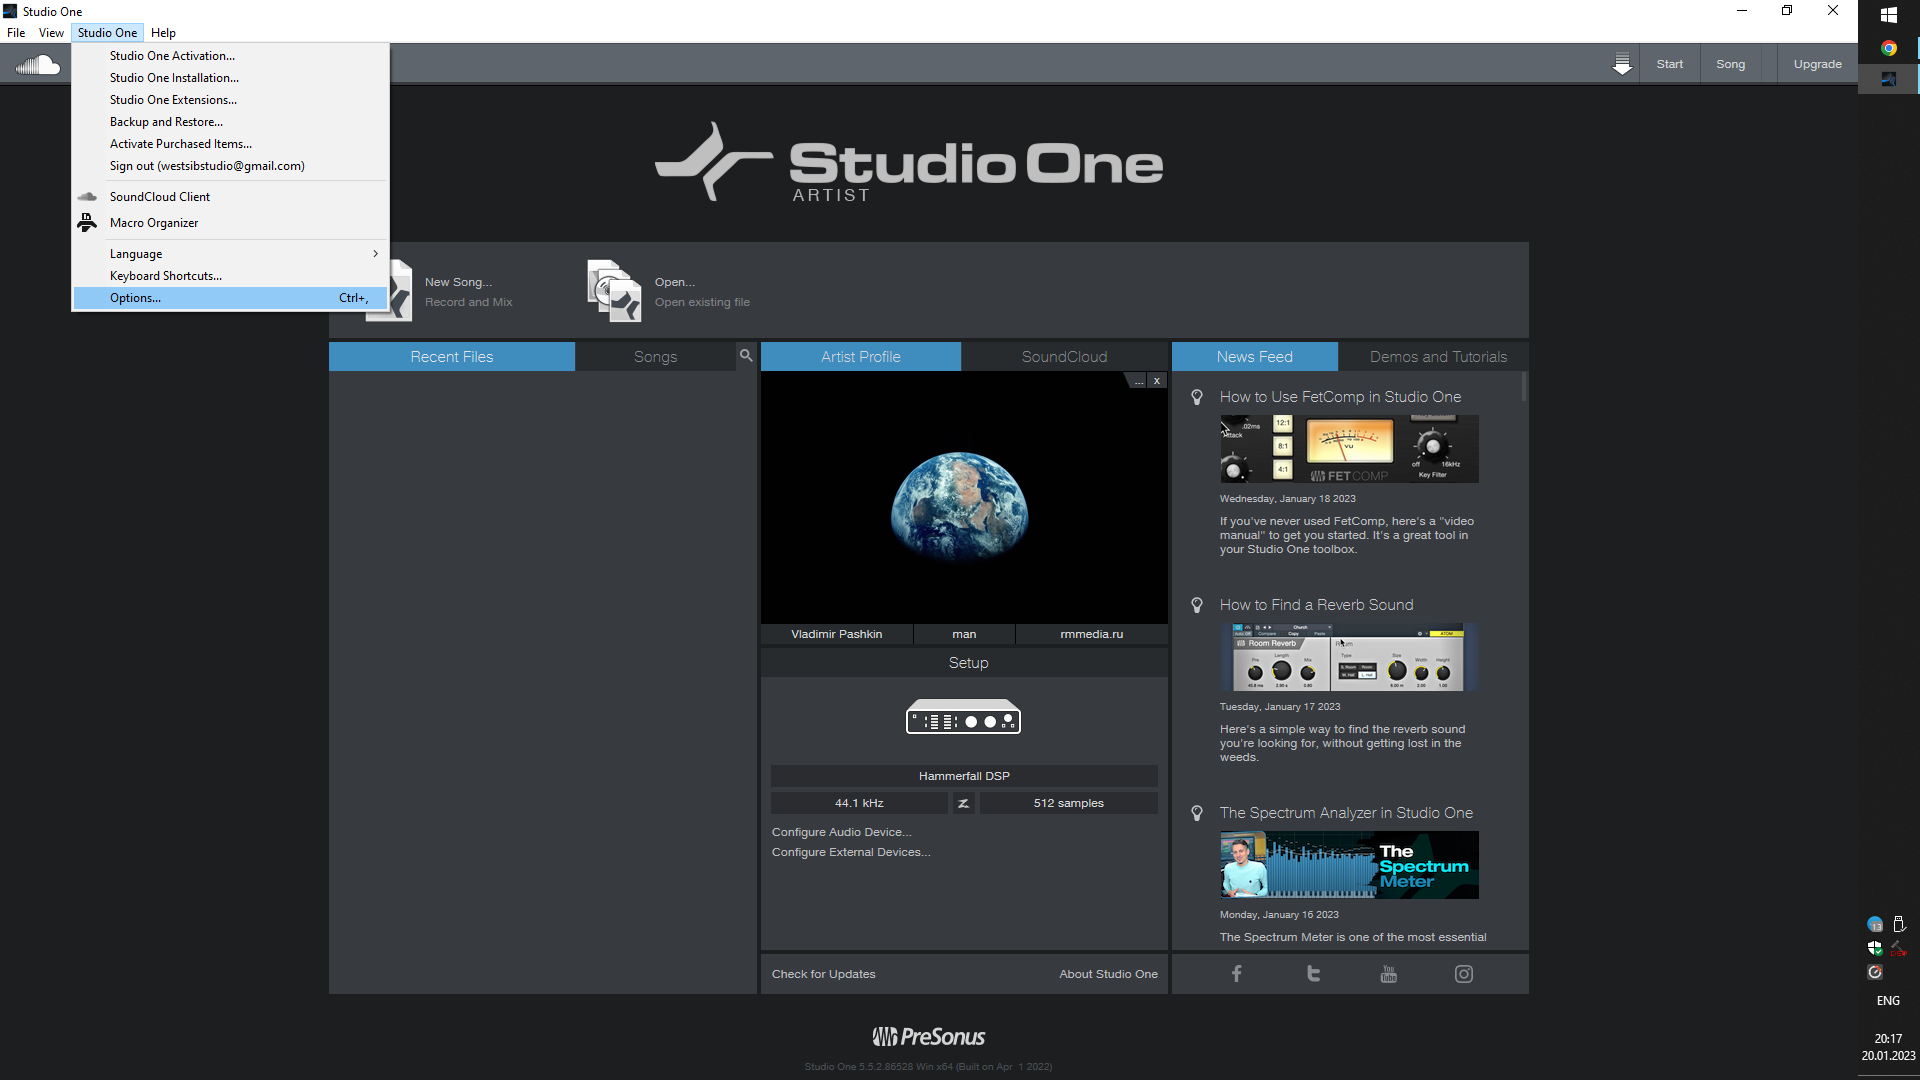Image resolution: width=1920 pixels, height=1080 pixels.
Task: Click the lock sample rate icon
Action: 963,803
